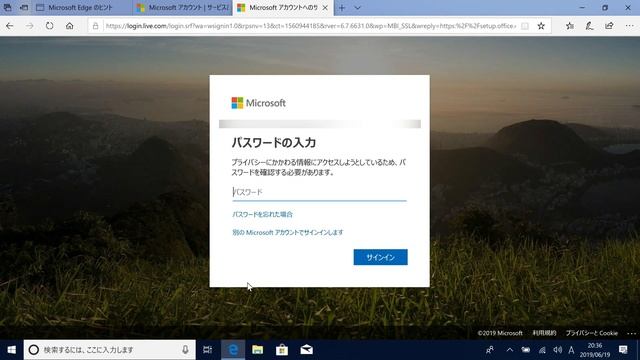
Task: Open the 利用規約 footer link
Action: click(x=544, y=333)
